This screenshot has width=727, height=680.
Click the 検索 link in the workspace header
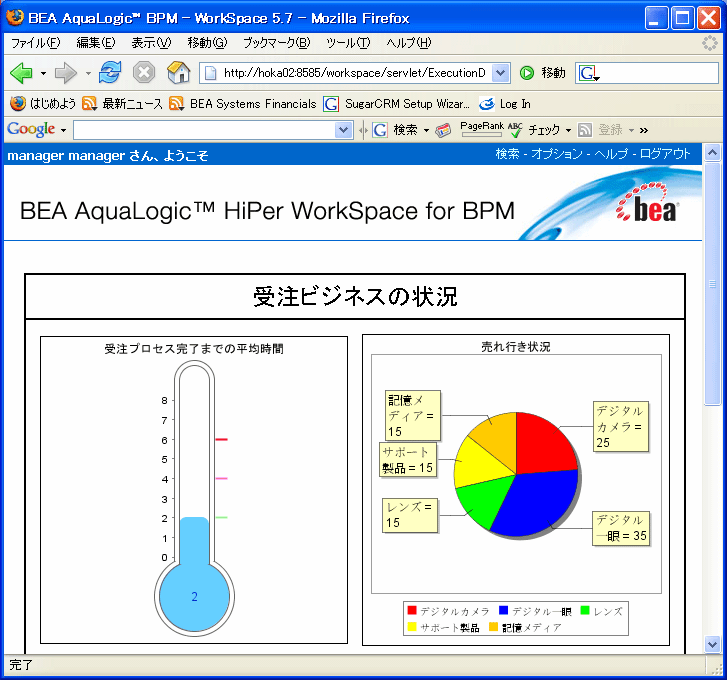pyautogui.click(x=507, y=154)
